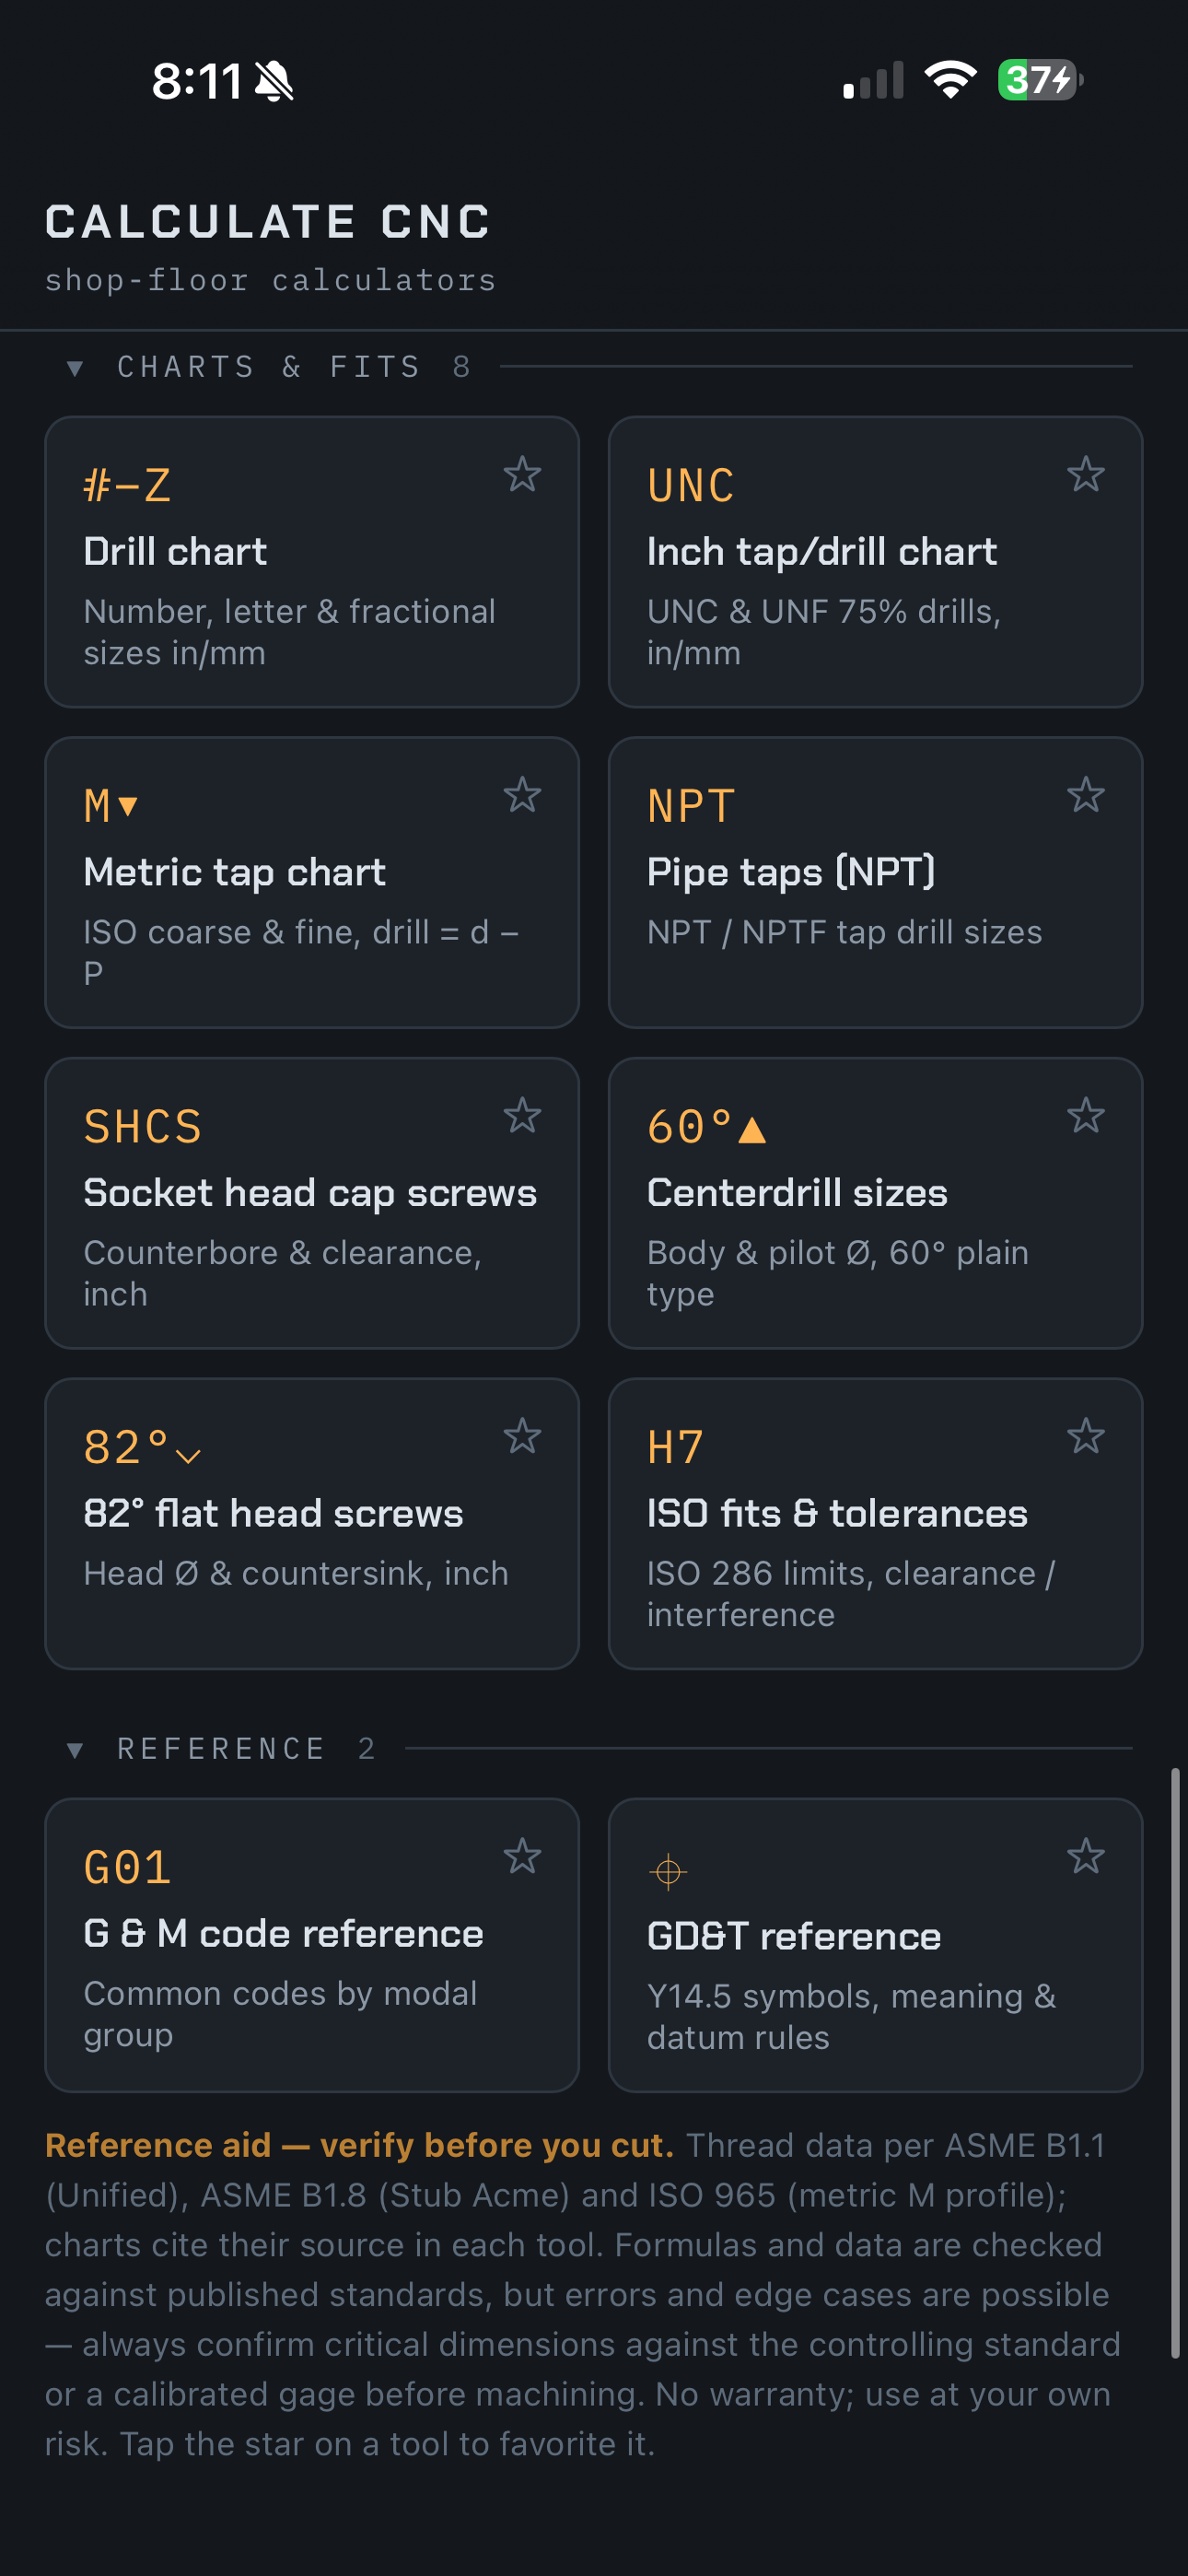Viewport: 1188px width, 2576px height.
Task: Select the Charts & Fits header label
Action: click(x=268, y=367)
